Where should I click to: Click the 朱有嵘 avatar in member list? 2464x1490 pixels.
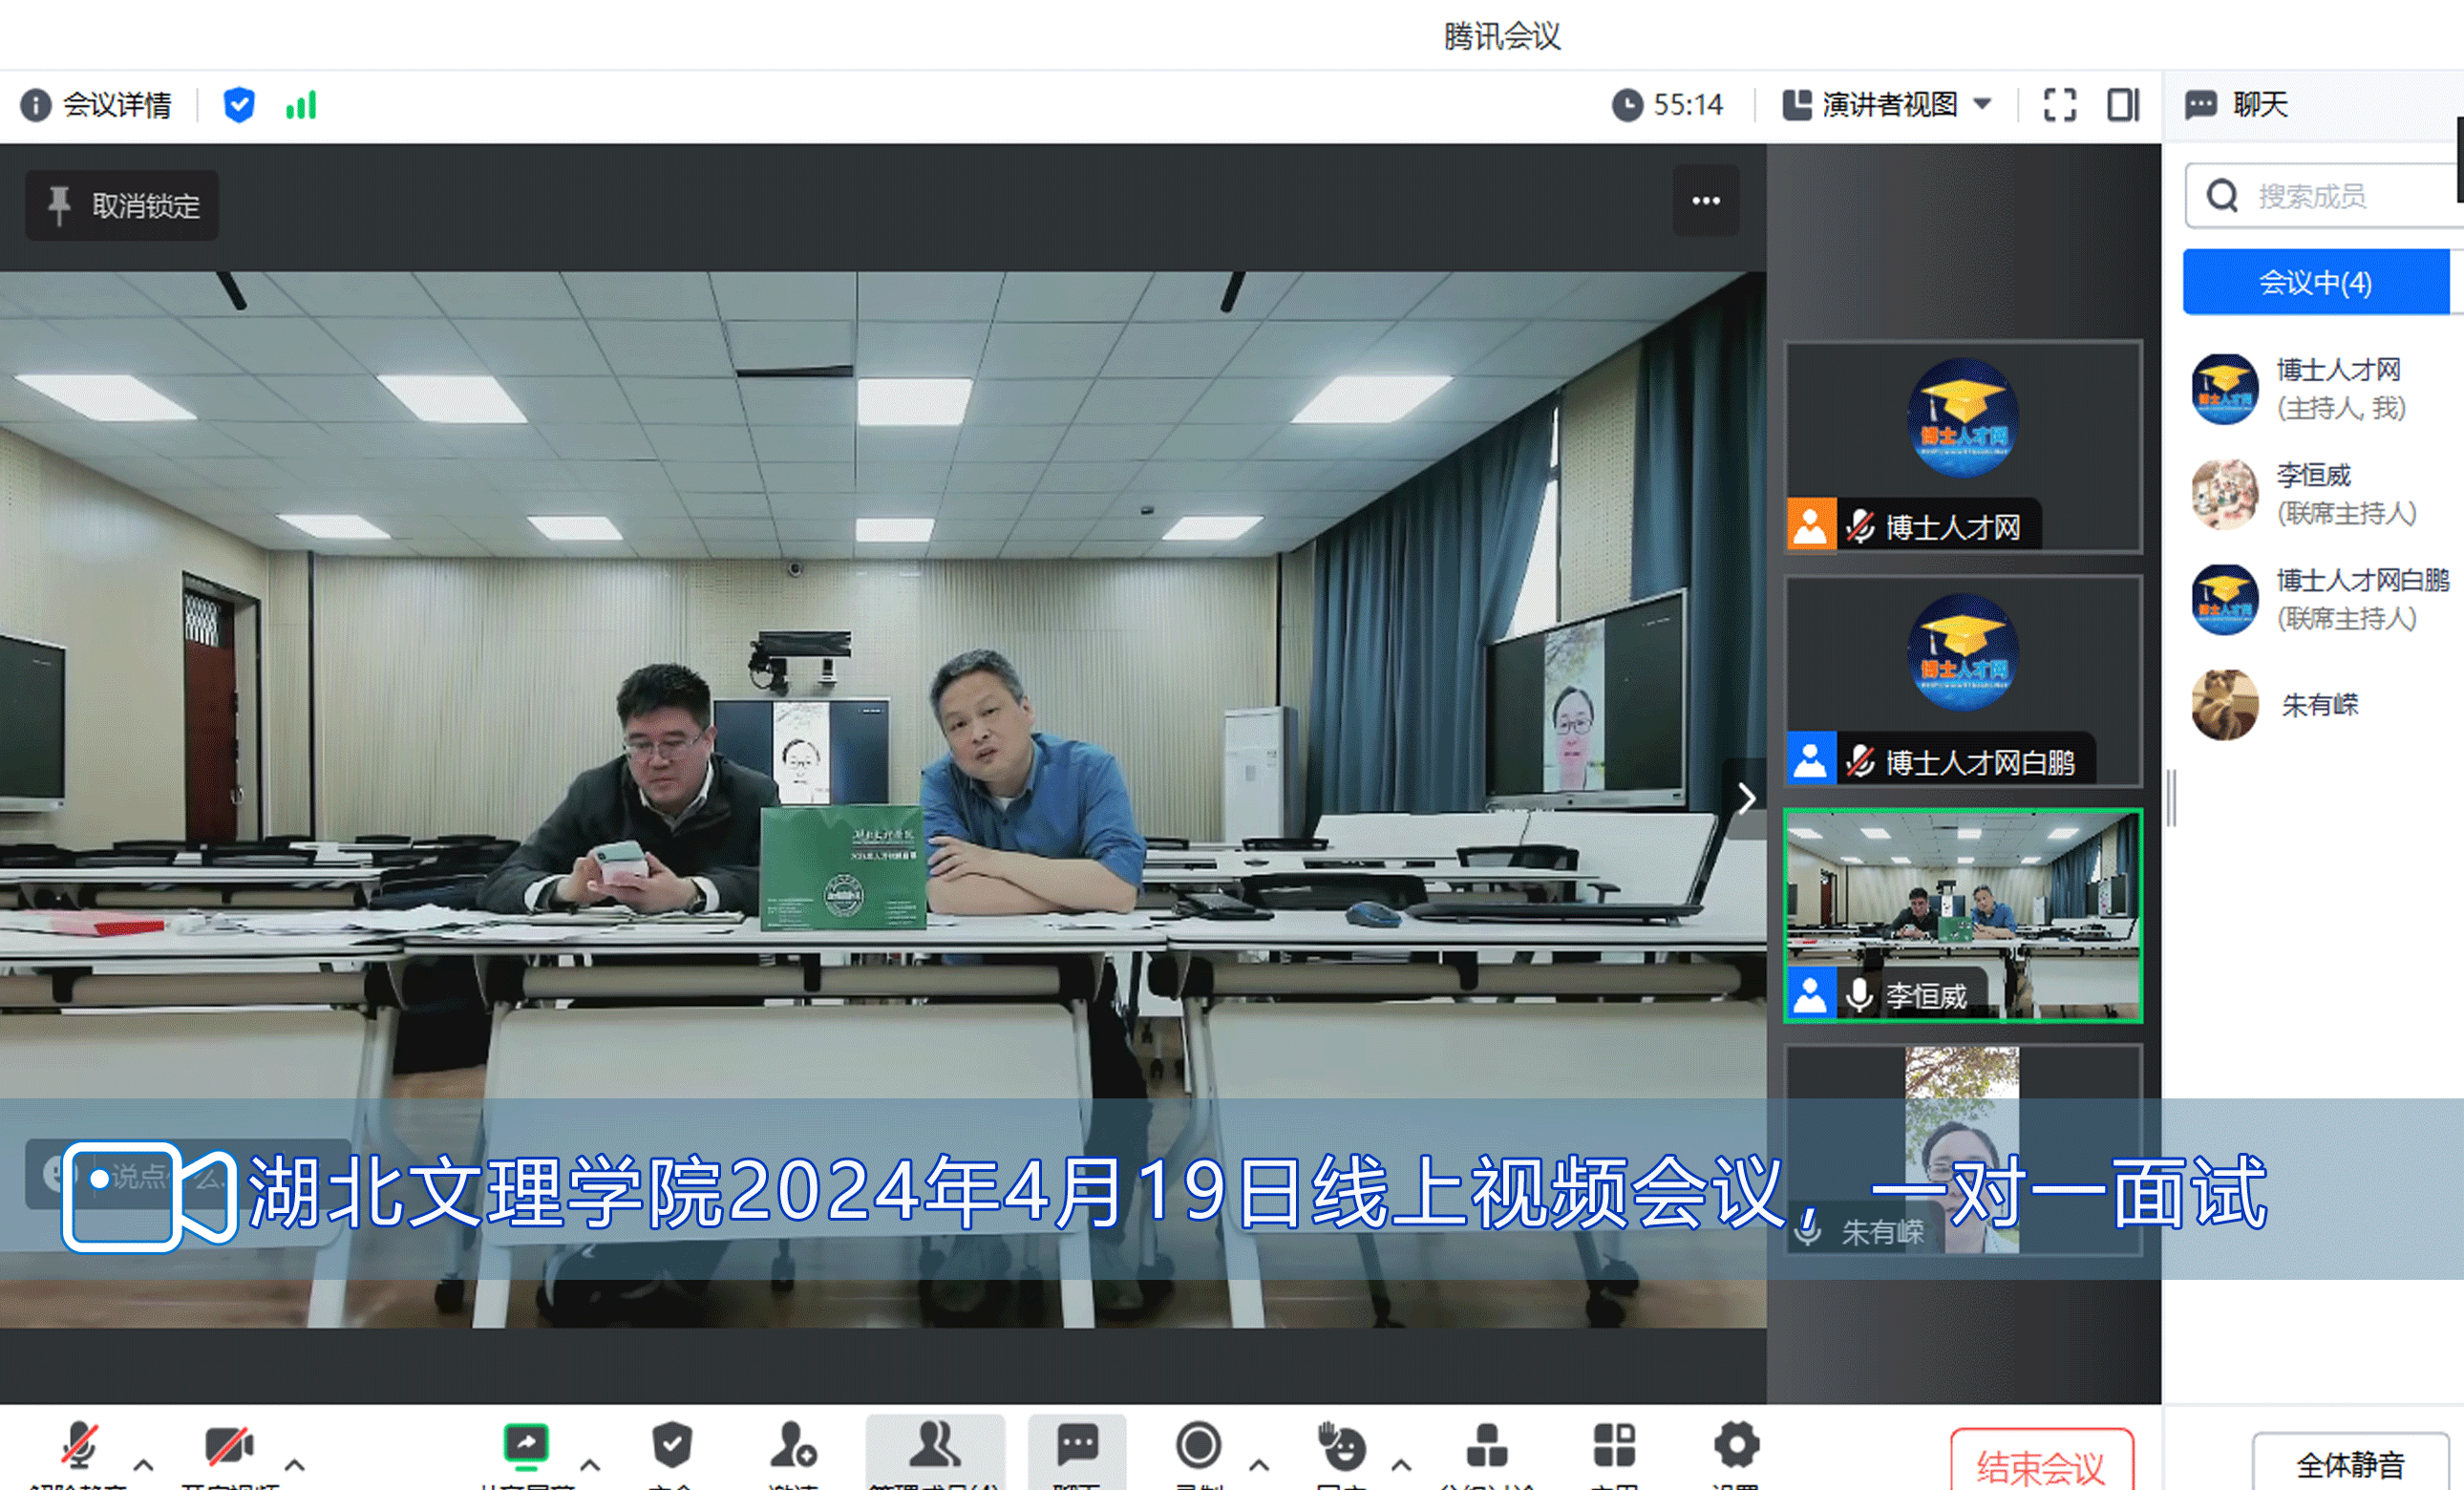click(2225, 705)
